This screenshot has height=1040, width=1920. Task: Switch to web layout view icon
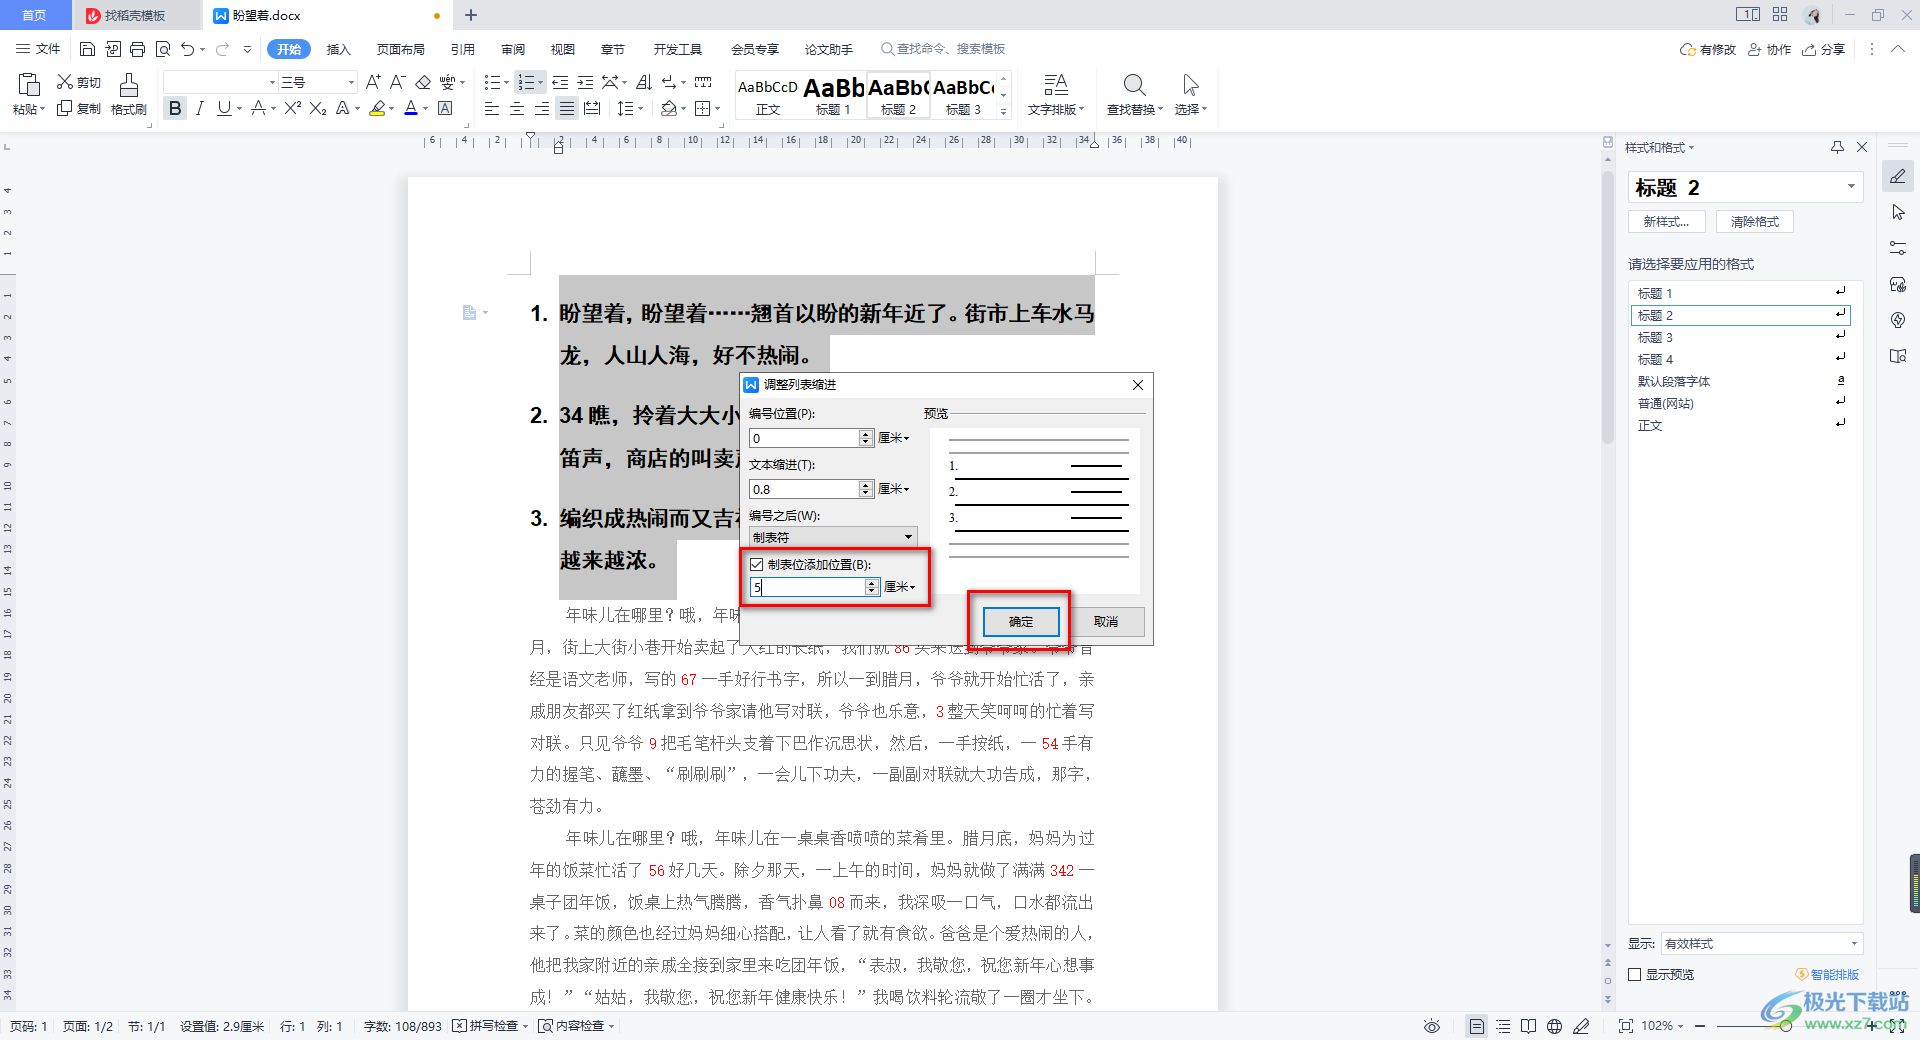coord(1554,1026)
